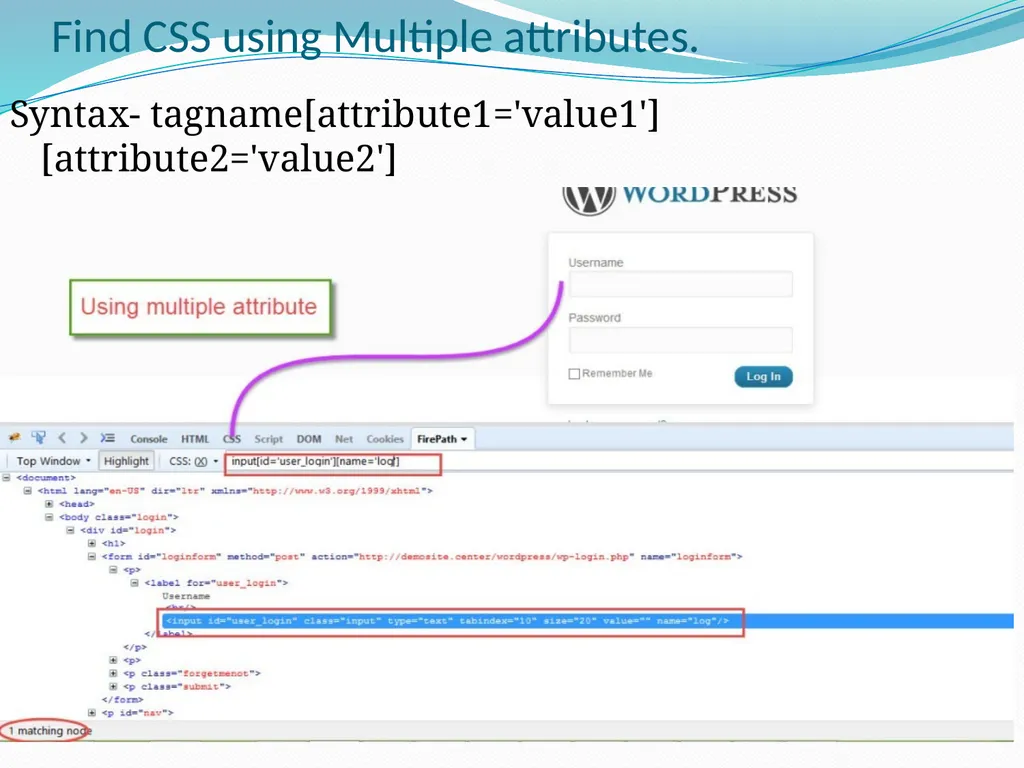
Task: Collapse the body class login node
Action: tap(49, 517)
